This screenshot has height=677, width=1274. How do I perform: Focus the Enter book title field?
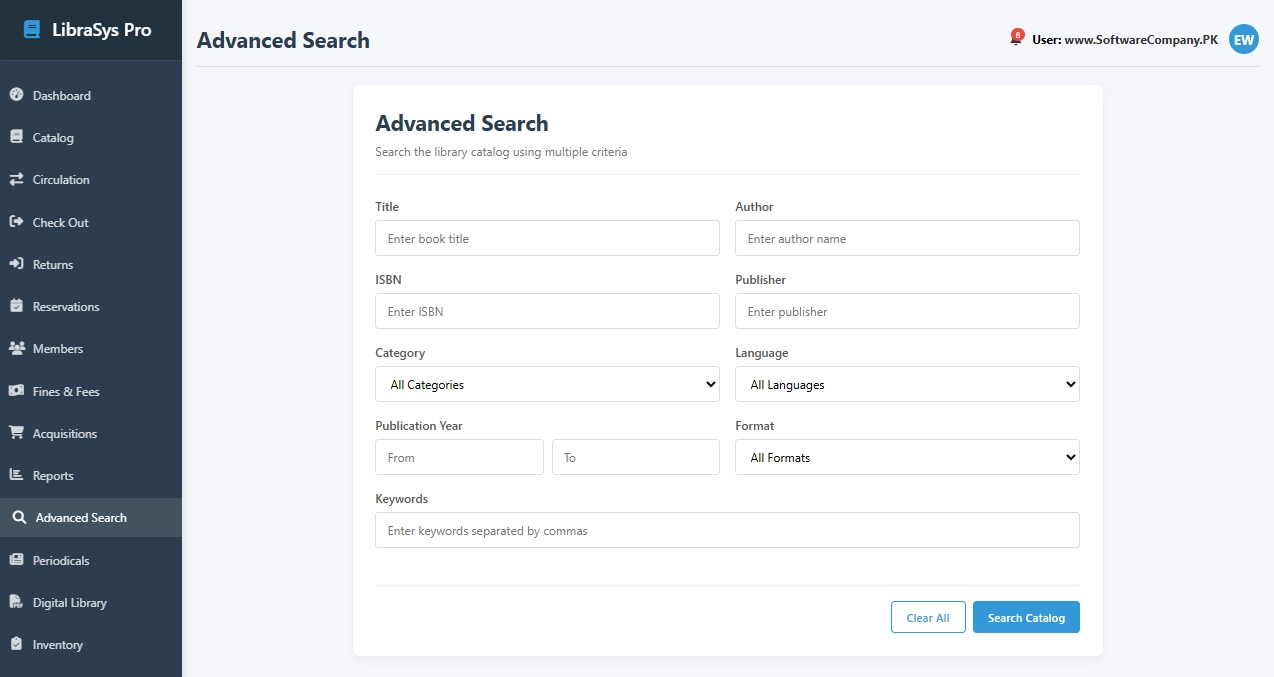pyautogui.click(x=547, y=238)
